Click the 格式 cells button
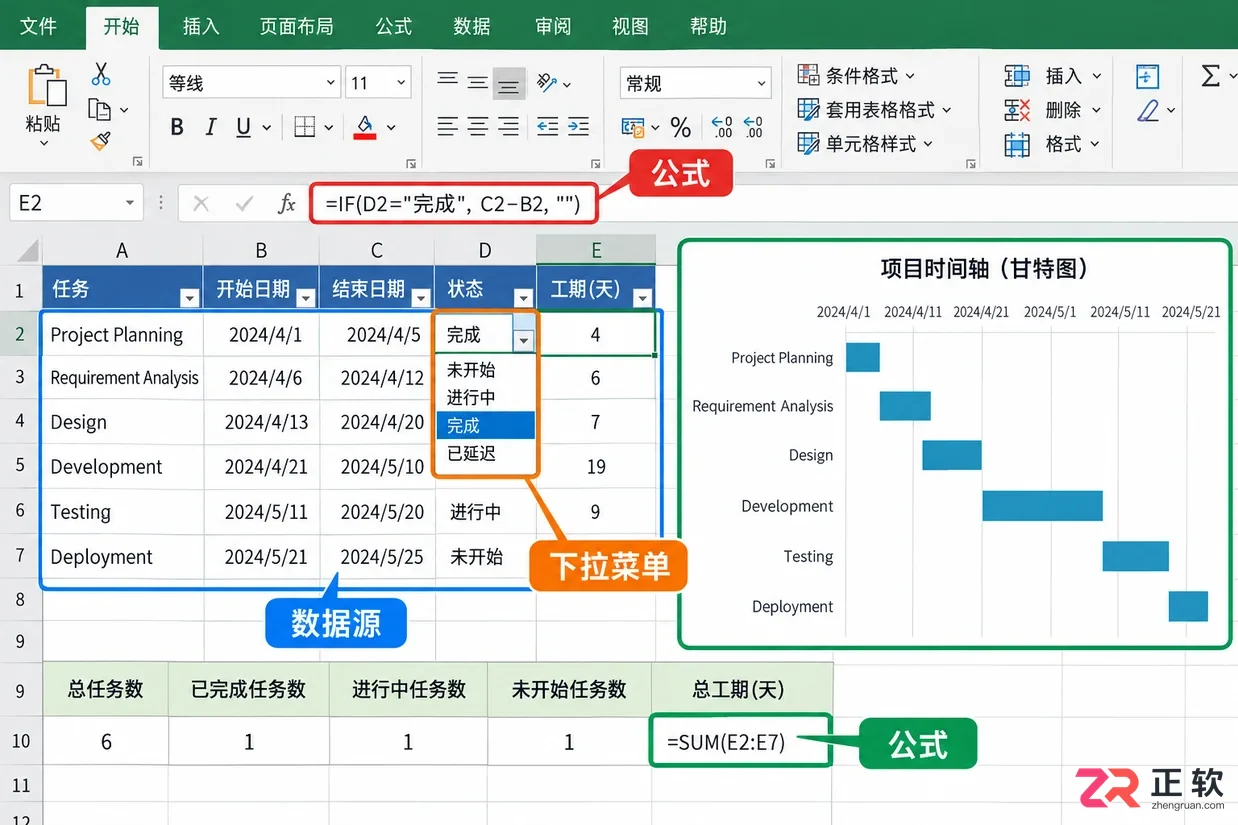This screenshot has height=825, width=1238. point(1052,144)
